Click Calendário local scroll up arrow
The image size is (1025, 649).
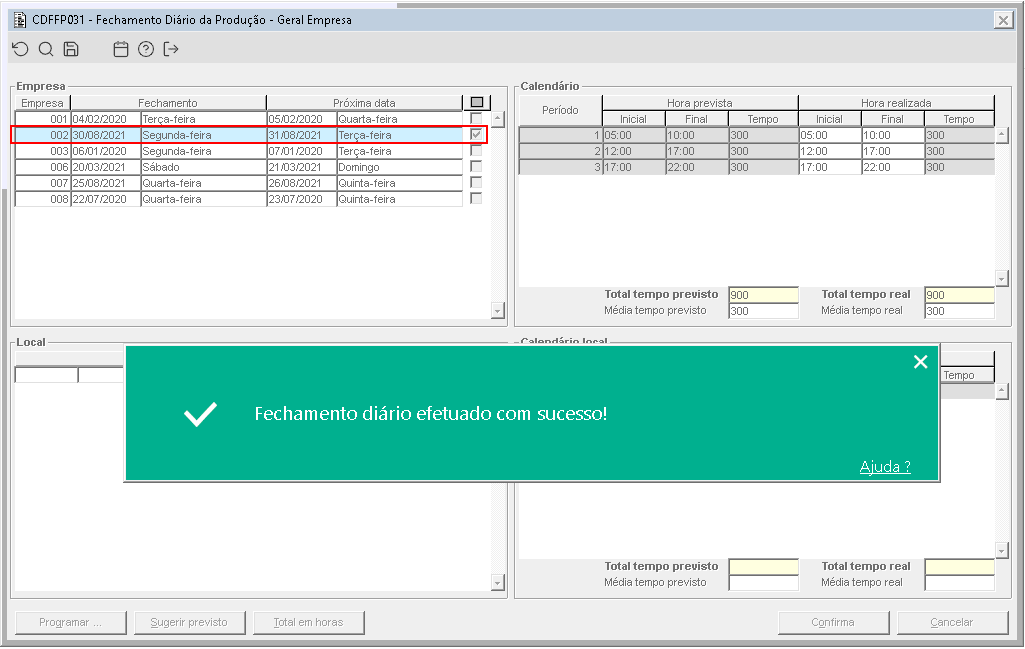(1001, 391)
